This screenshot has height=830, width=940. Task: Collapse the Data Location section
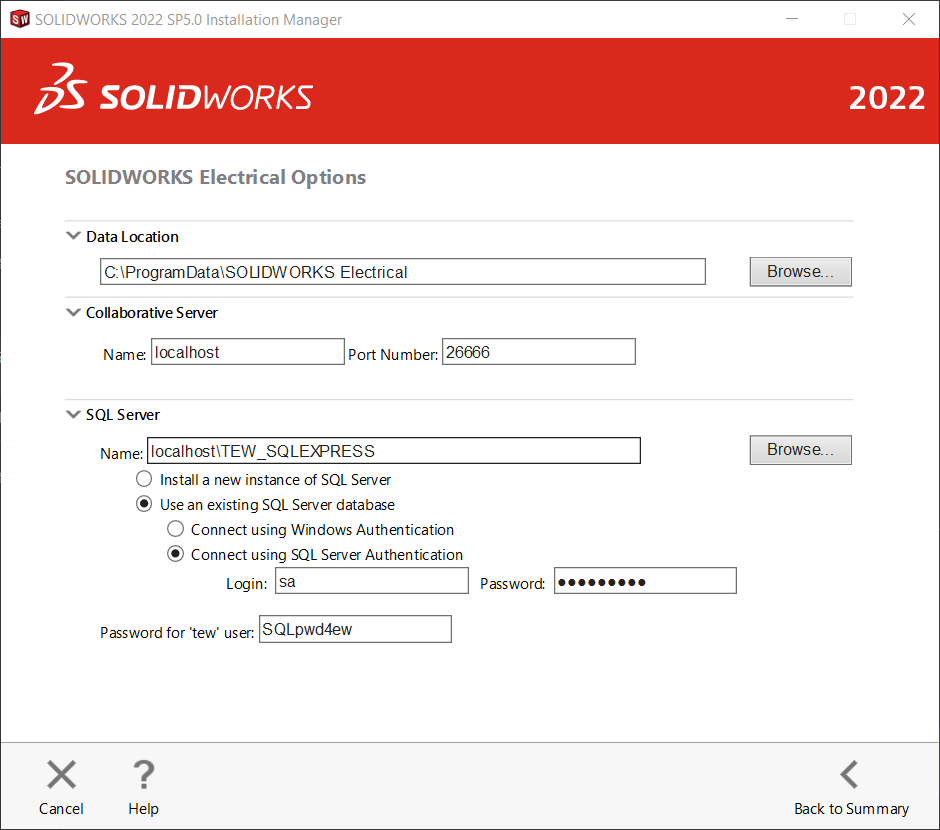point(73,236)
